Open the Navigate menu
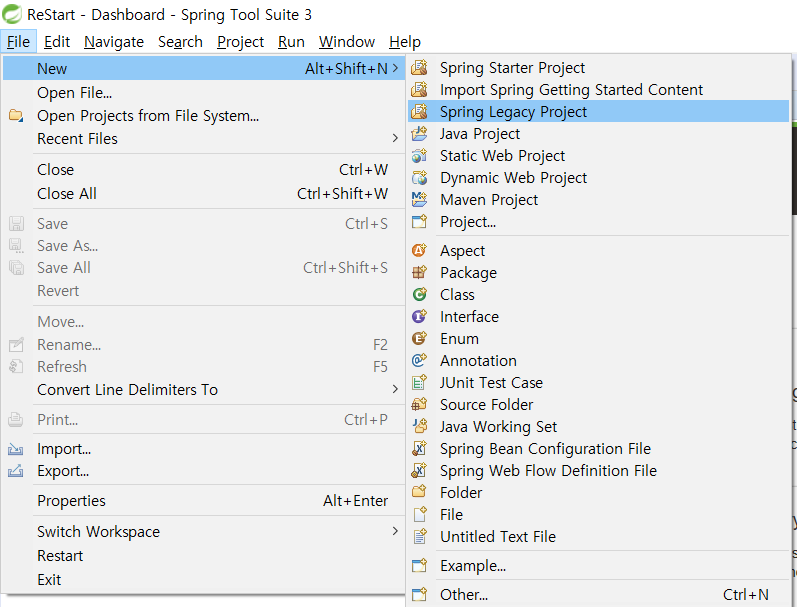The width and height of the screenshot is (797, 607). (114, 42)
